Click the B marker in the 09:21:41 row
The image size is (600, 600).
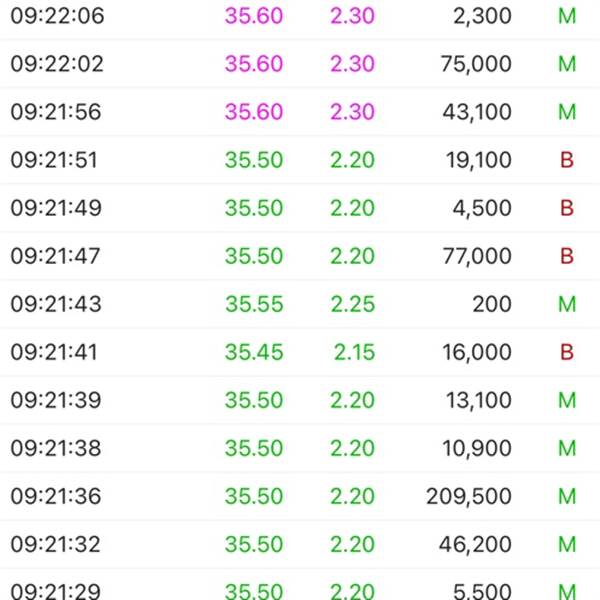567,352
